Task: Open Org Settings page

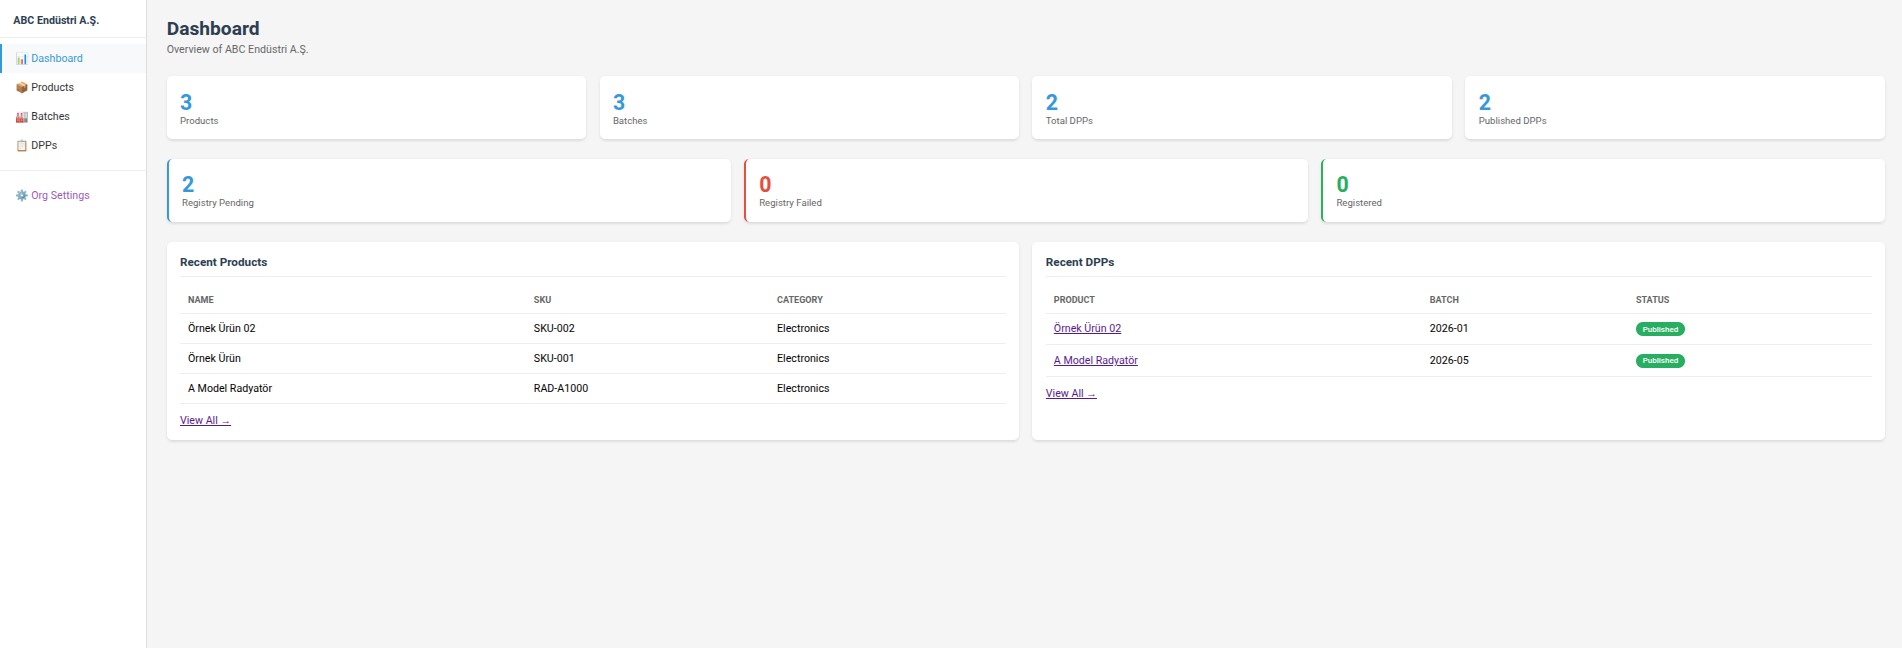Action: (73, 195)
